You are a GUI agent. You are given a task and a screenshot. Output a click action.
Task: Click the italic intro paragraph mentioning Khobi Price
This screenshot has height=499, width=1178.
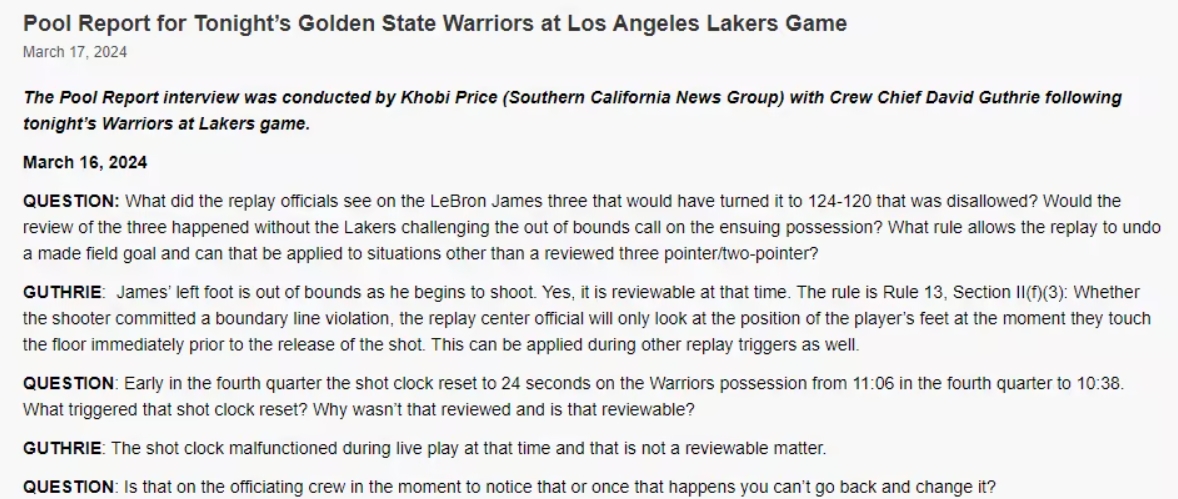tap(572, 110)
